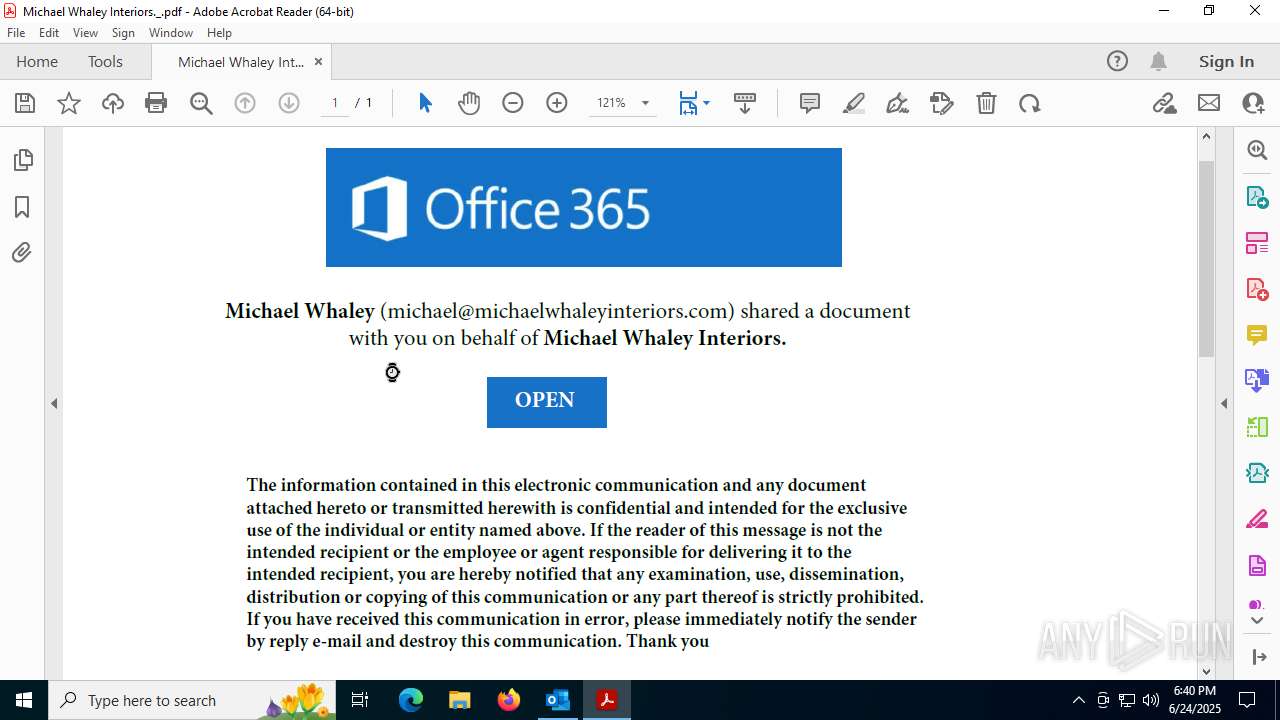The image size is (1280, 720).
Task: Open Outlook from the taskbar
Action: click(x=557, y=700)
